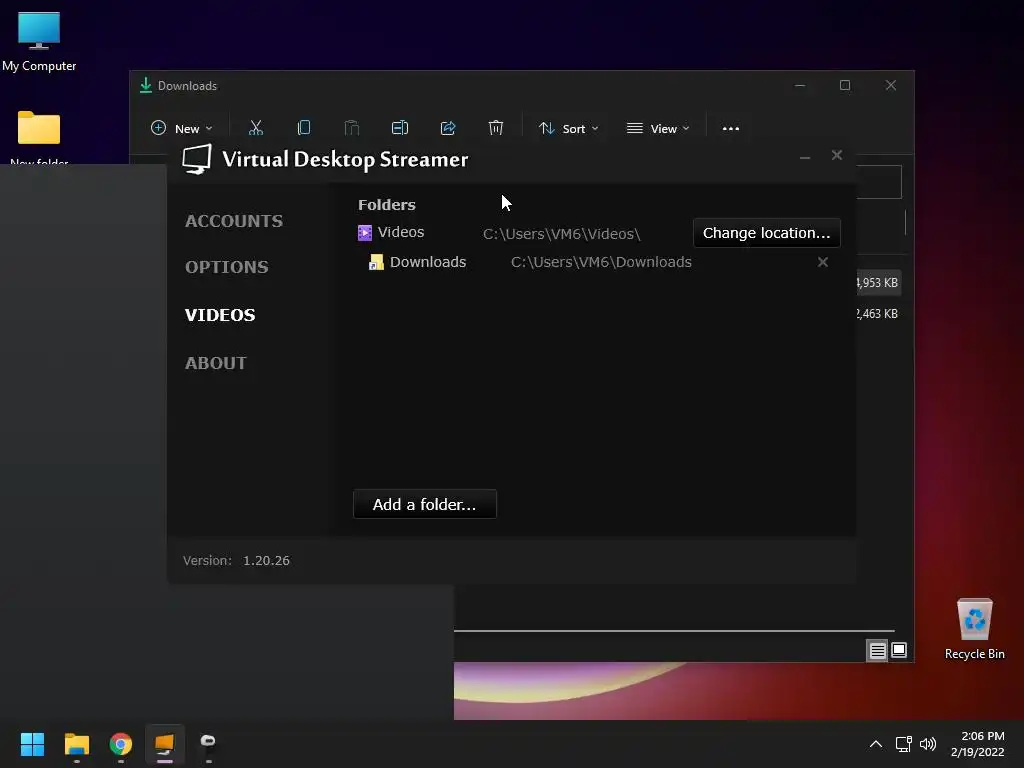Image resolution: width=1024 pixels, height=768 pixels.
Task: Select the New folder desktop icon
Action: [x=39, y=136]
